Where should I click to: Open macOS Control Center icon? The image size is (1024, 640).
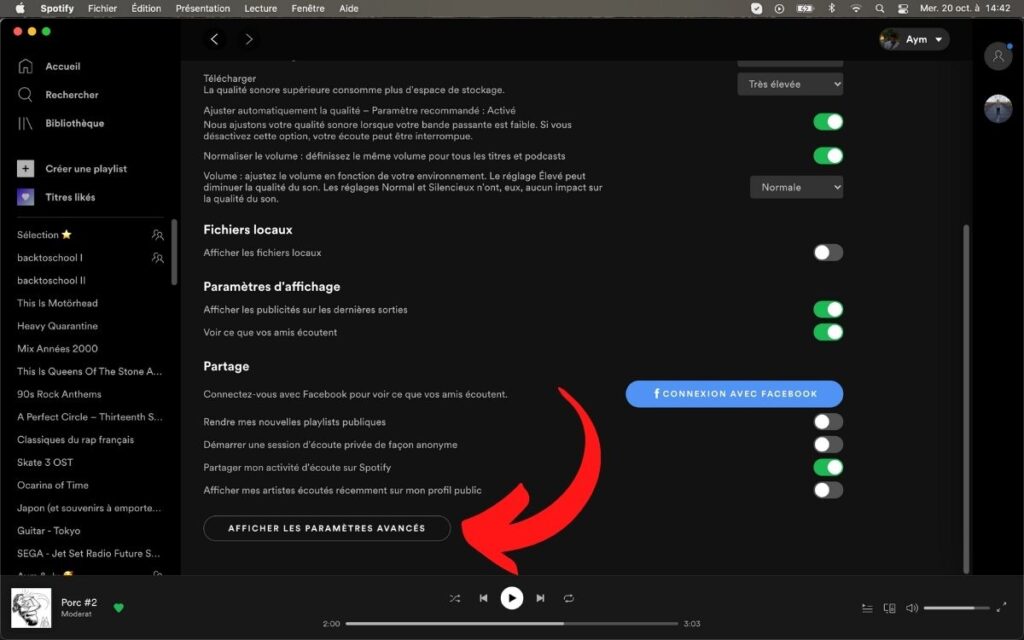pos(903,8)
